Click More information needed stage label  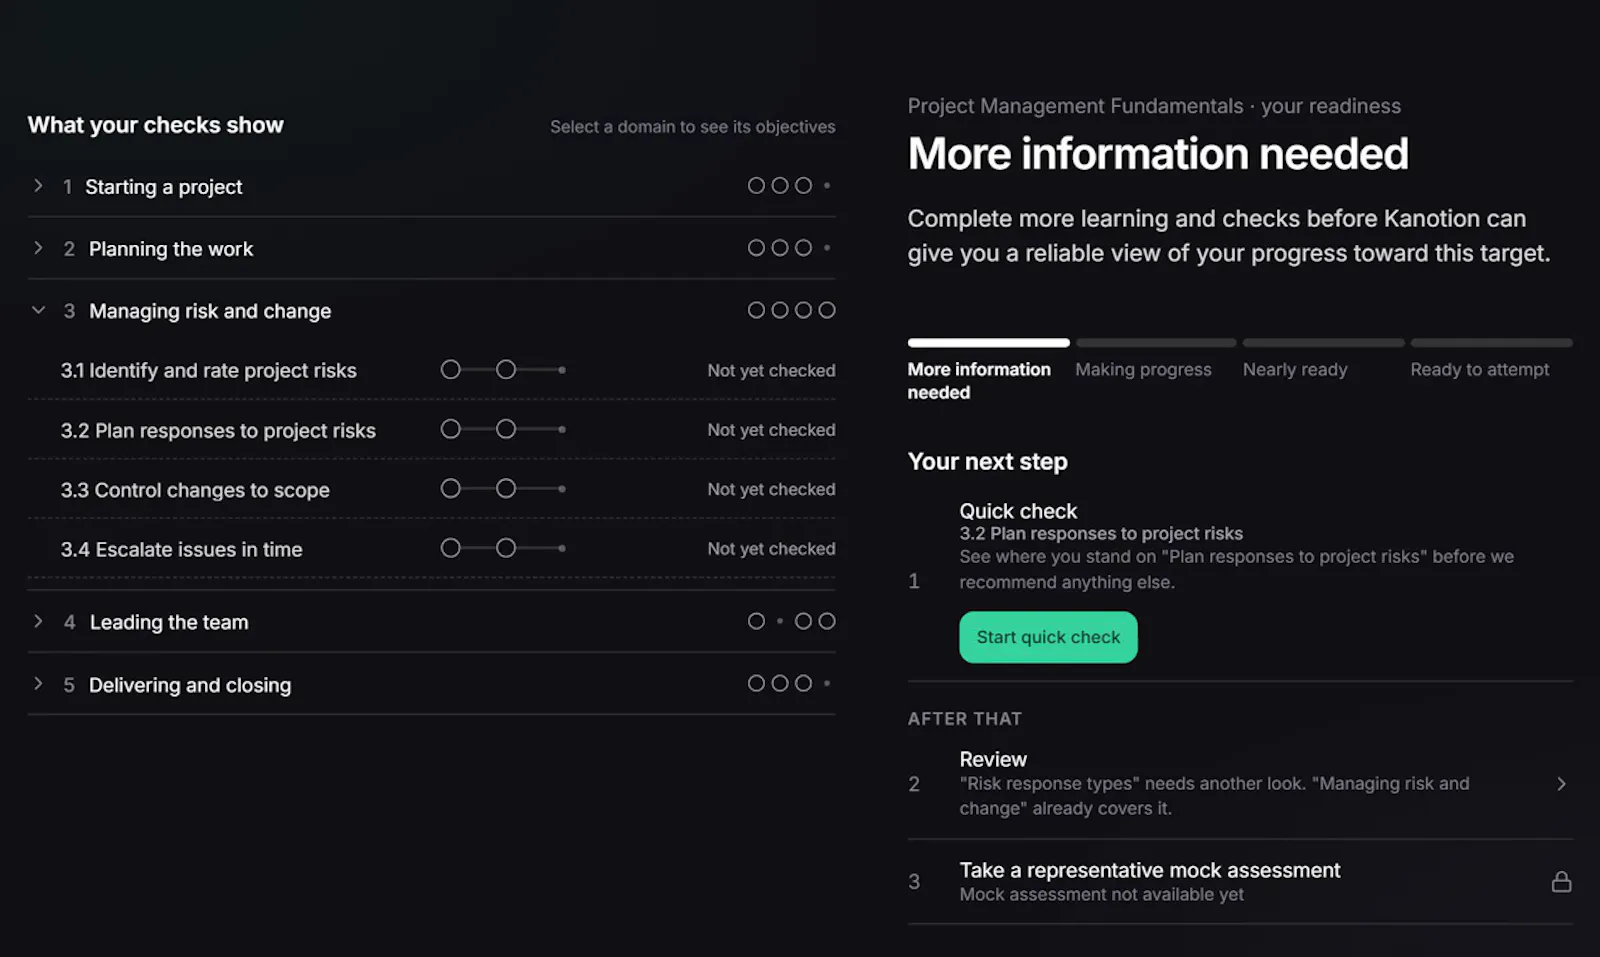(x=979, y=381)
